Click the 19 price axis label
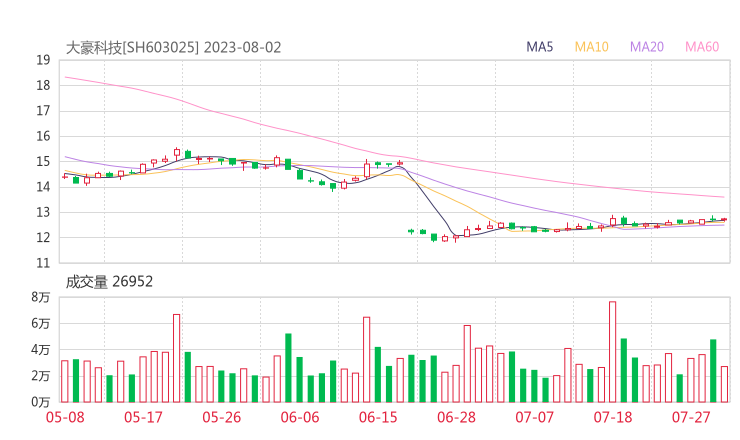Screen dimensions: 740x440 tap(43, 60)
